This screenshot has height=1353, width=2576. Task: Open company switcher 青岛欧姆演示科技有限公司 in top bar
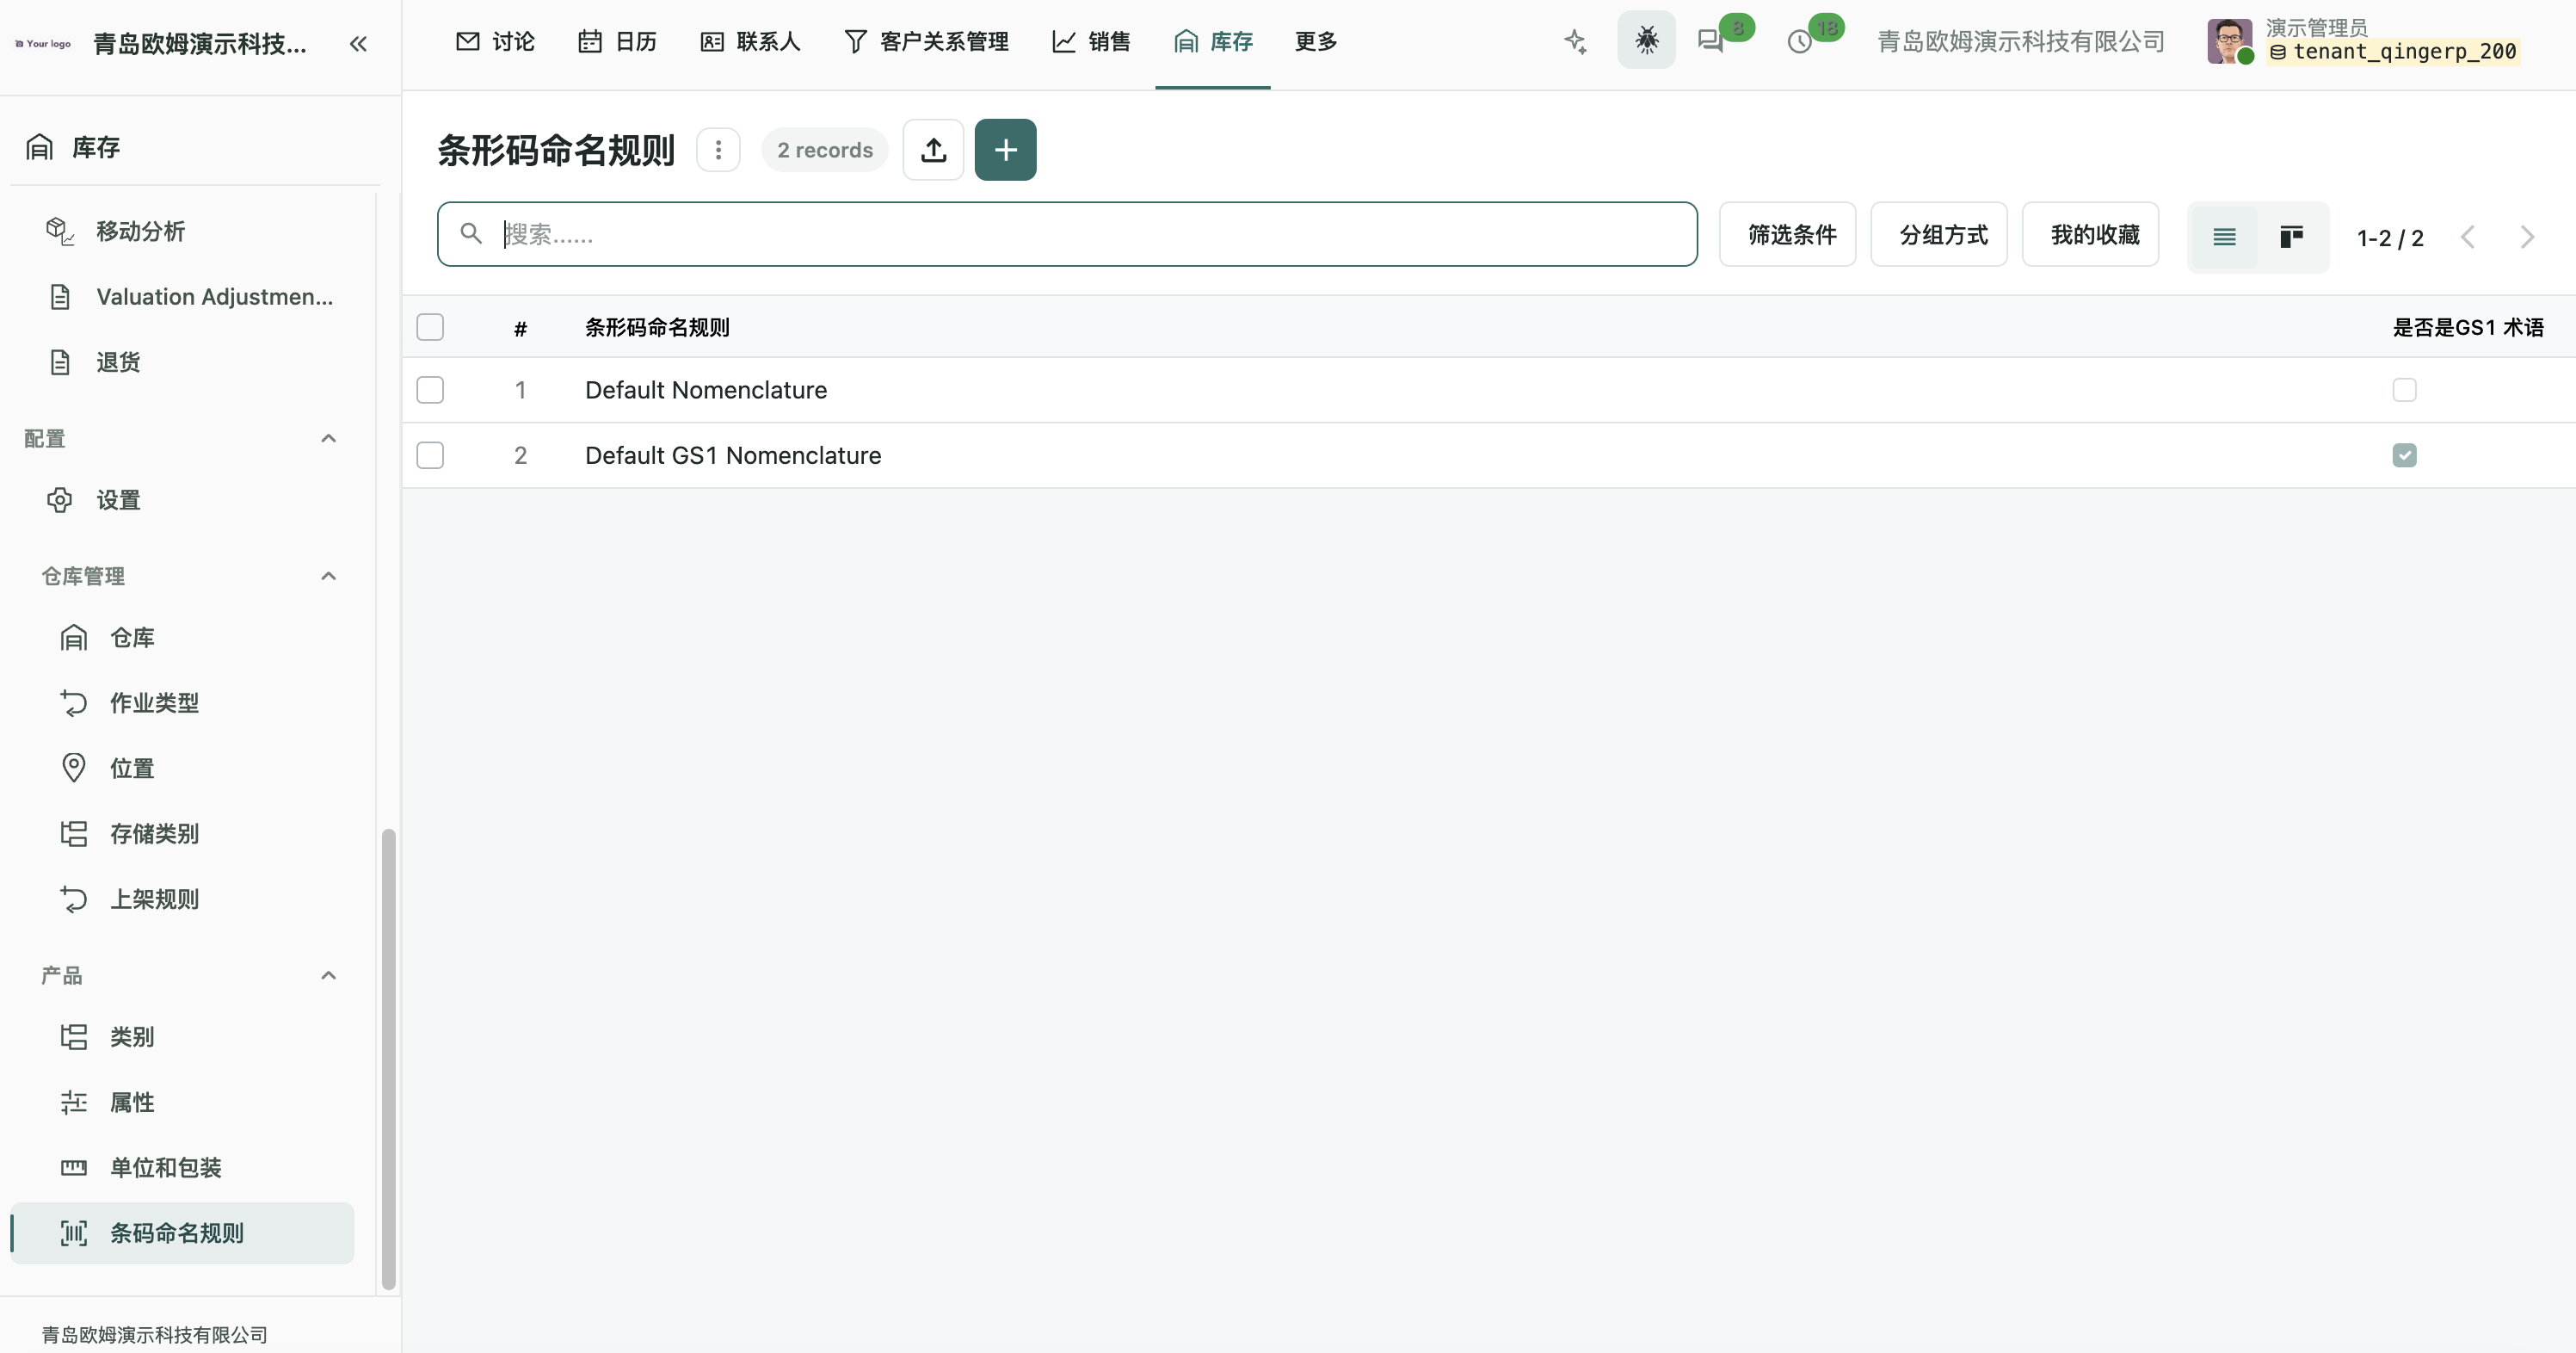2020,41
